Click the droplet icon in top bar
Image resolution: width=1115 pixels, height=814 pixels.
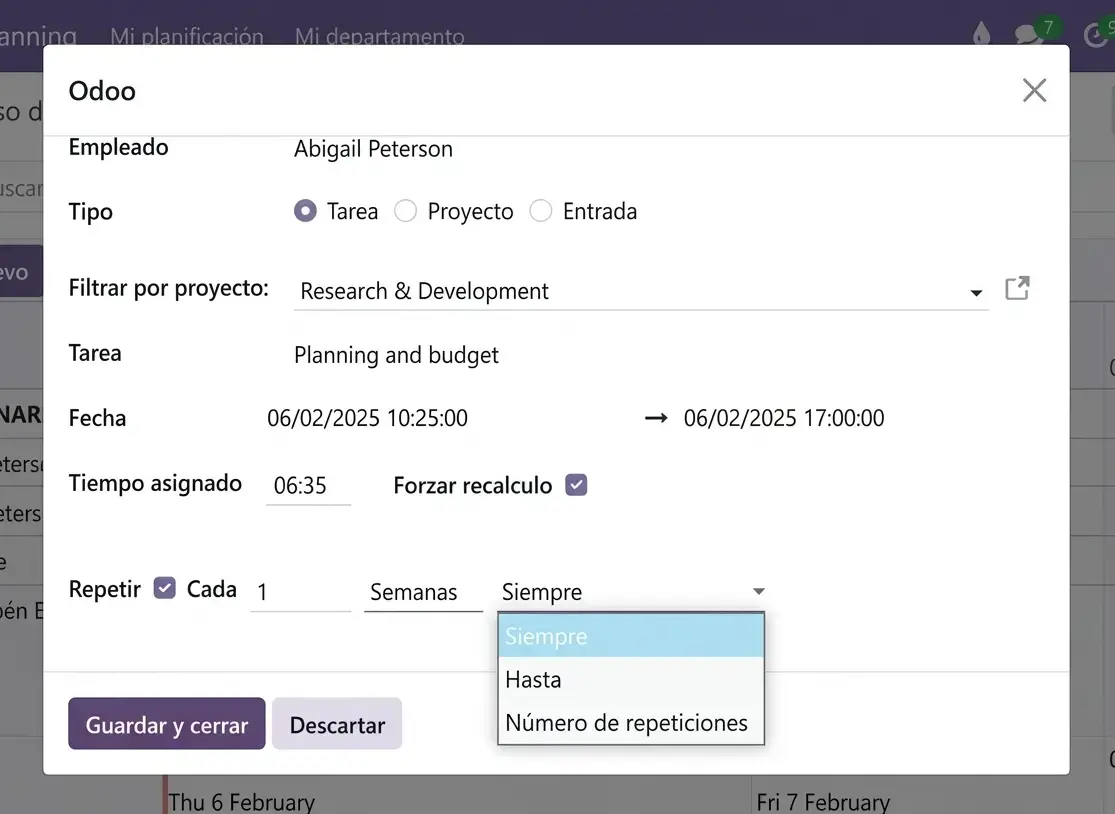pos(981,34)
